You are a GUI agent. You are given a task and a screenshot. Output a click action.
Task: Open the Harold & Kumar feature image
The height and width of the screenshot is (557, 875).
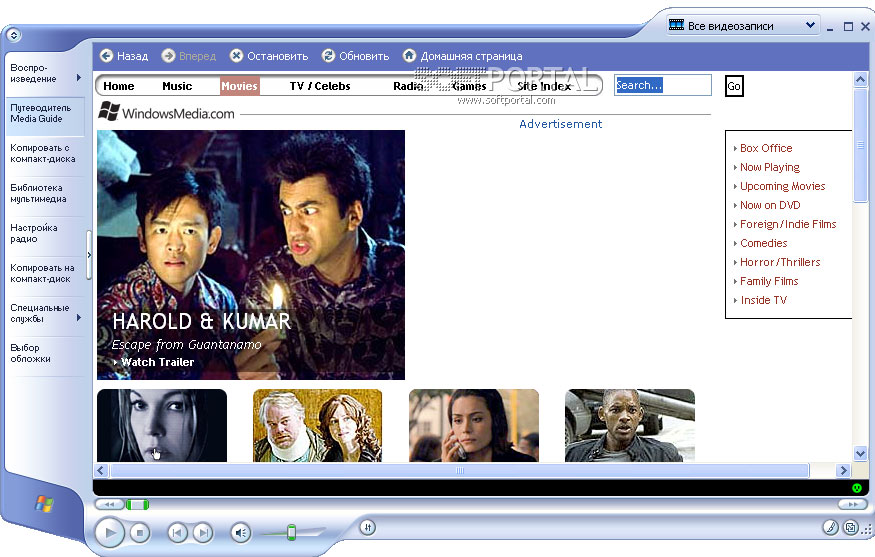[x=251, y=255]
